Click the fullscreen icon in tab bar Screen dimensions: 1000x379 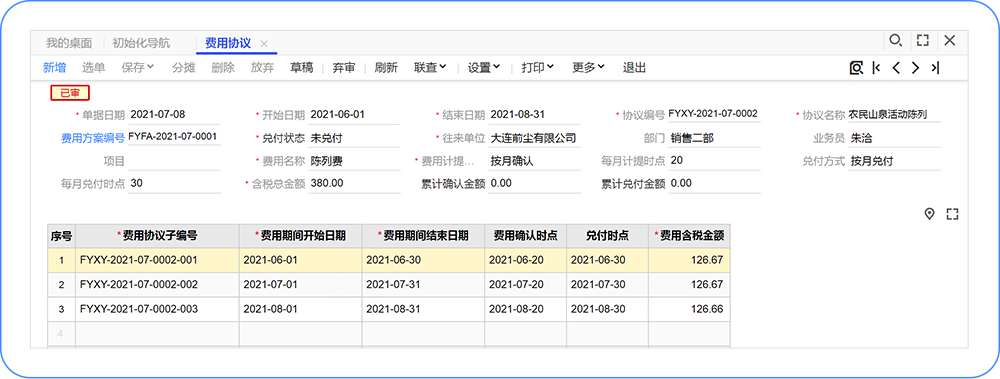(x=922, y=41)
